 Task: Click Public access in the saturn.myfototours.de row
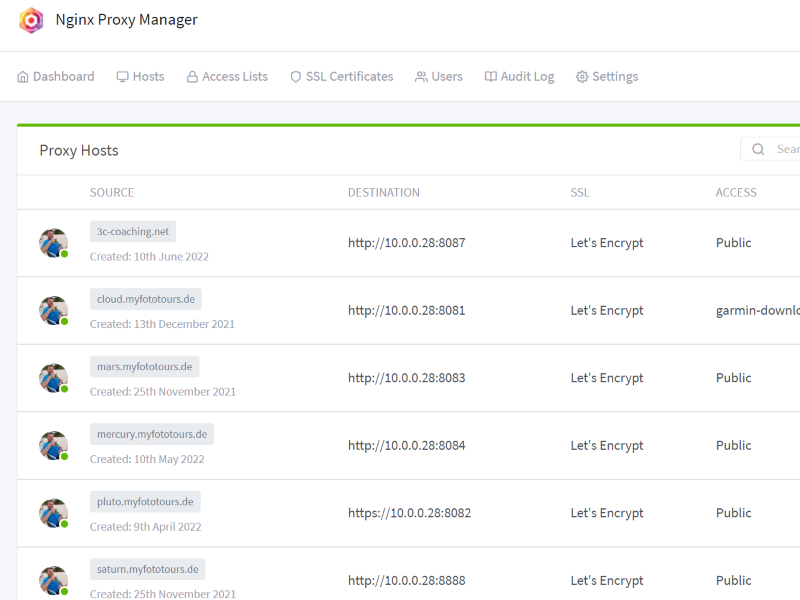click(x=733, y=581)
